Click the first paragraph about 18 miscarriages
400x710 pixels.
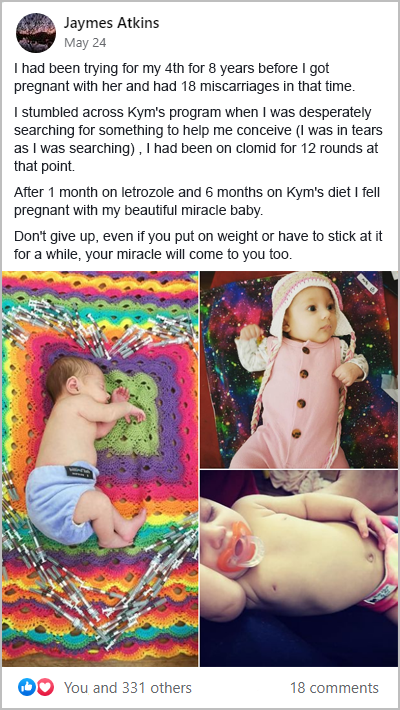tap(184, 77)
